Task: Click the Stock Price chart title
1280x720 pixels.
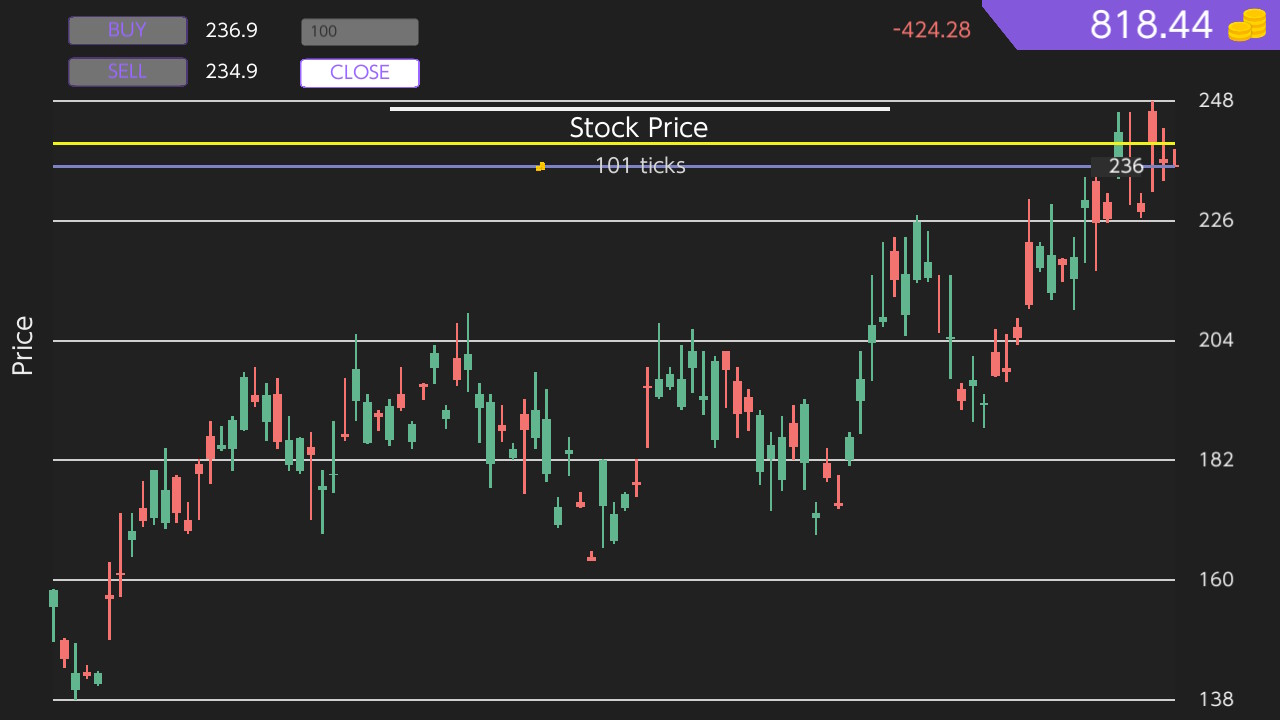Action: [639, 127]
